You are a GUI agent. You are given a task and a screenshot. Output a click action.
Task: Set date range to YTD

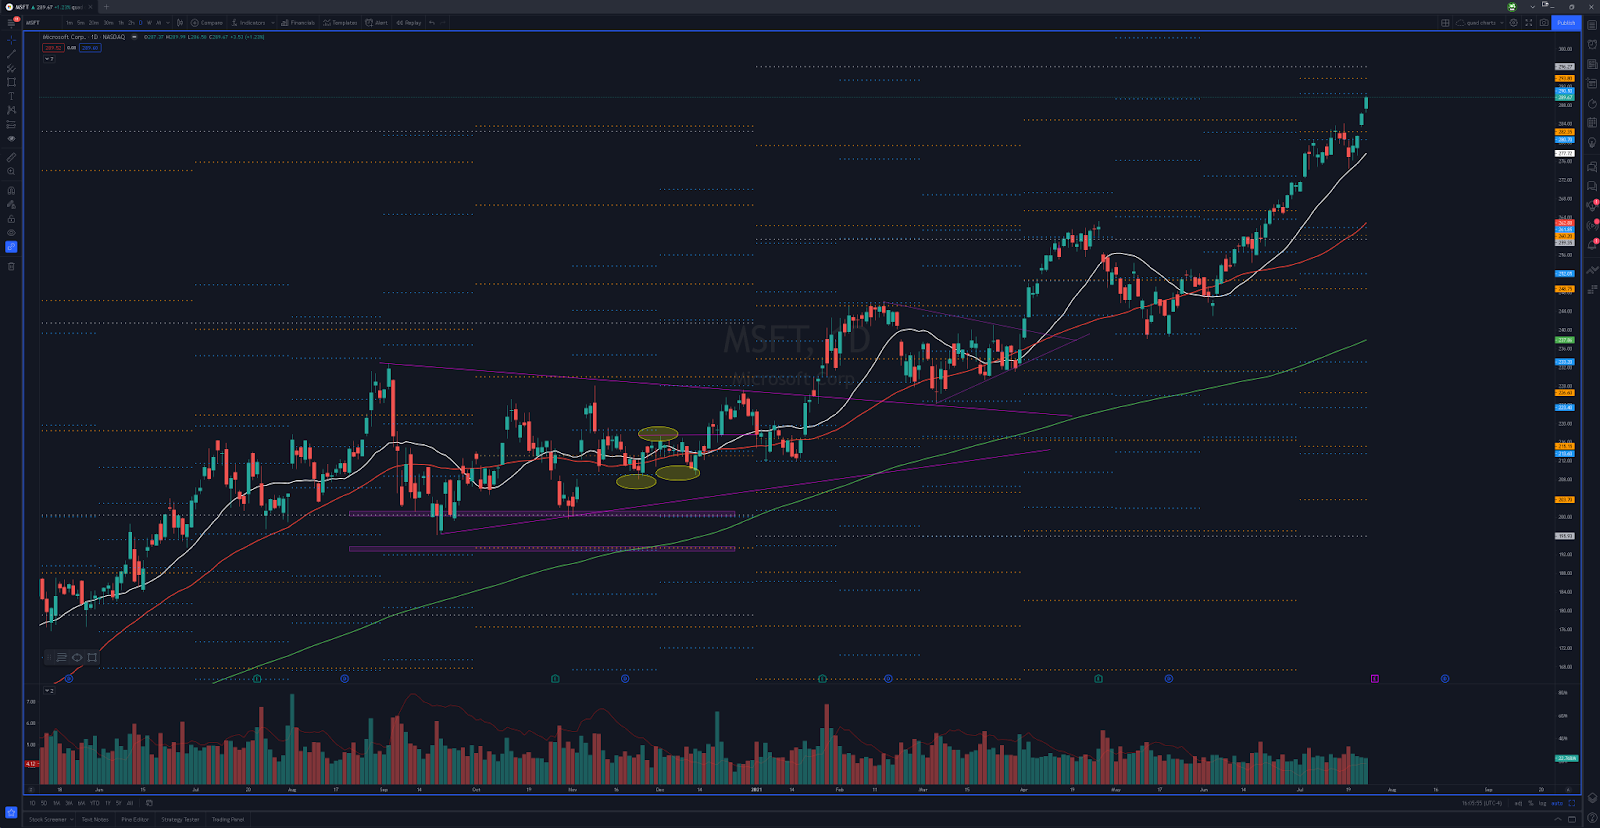(x=95, y=803)
